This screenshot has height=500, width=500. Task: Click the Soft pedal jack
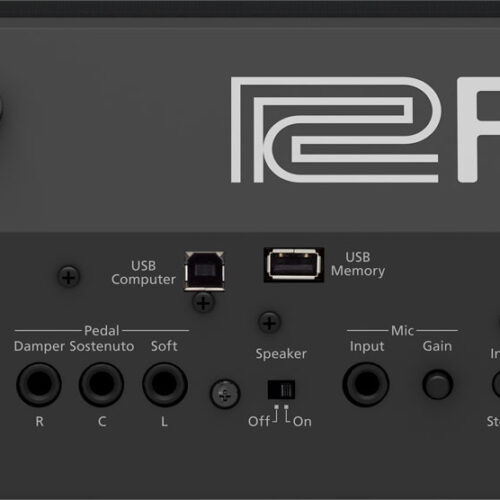[165, 384]
